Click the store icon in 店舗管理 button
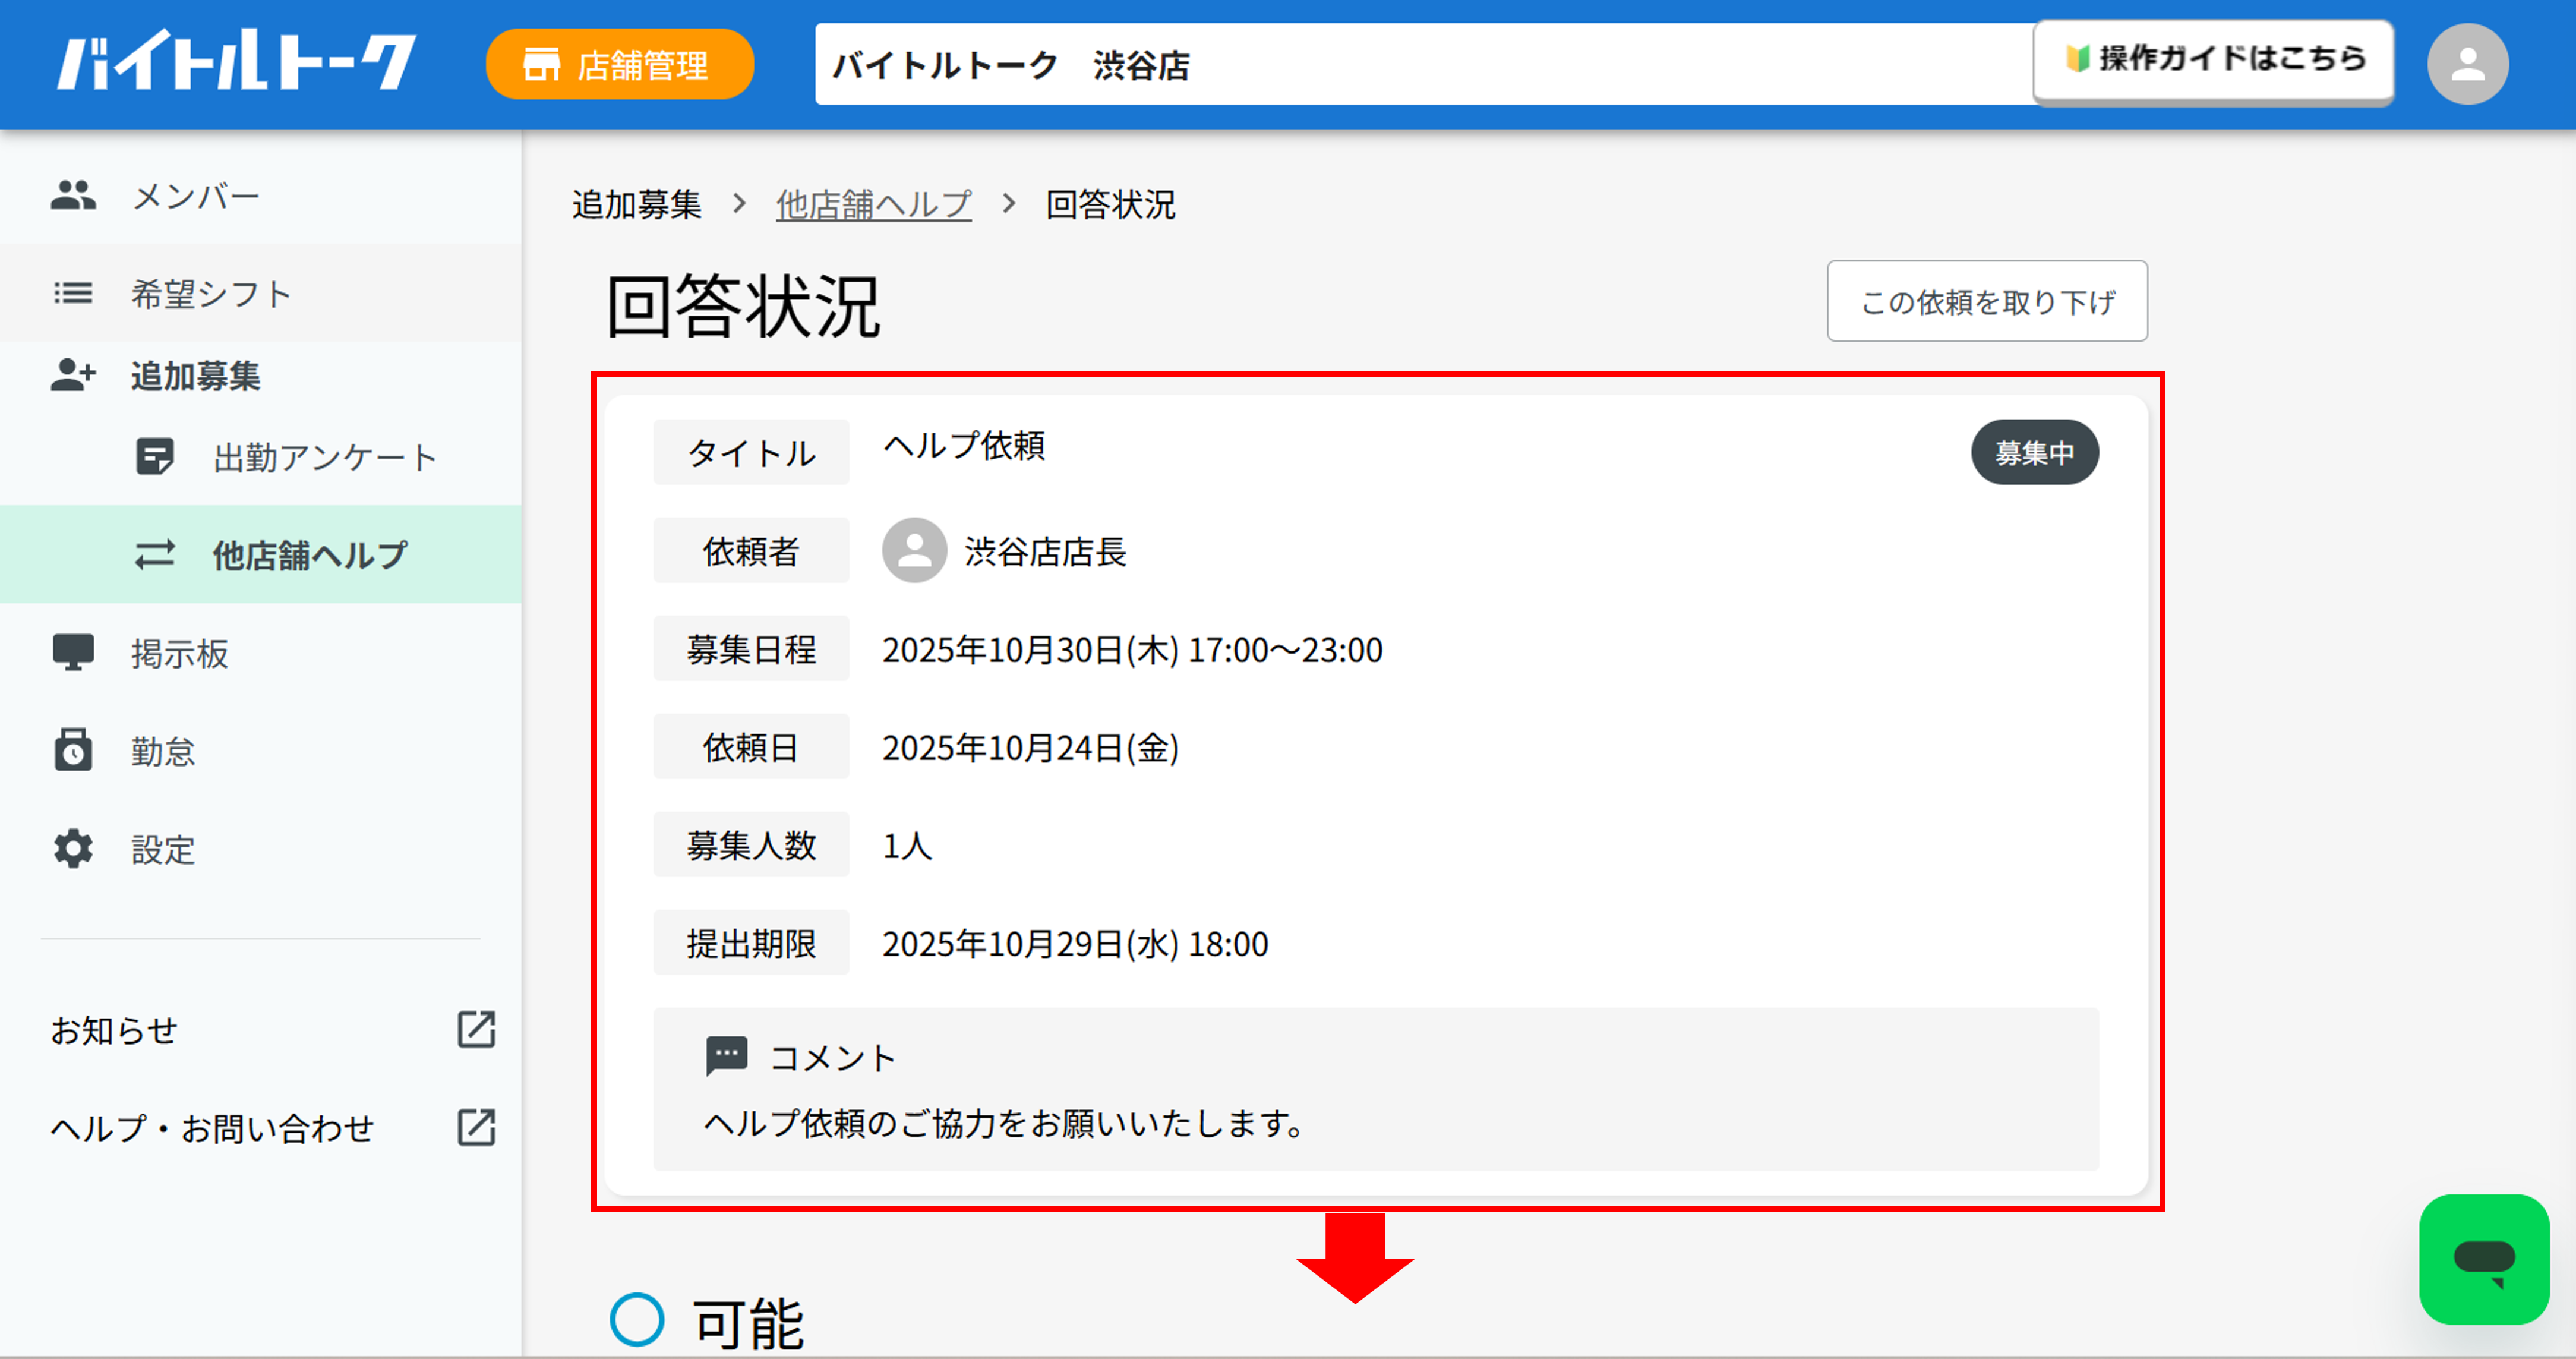The image size is (2576, 1359). coord(541,65)
